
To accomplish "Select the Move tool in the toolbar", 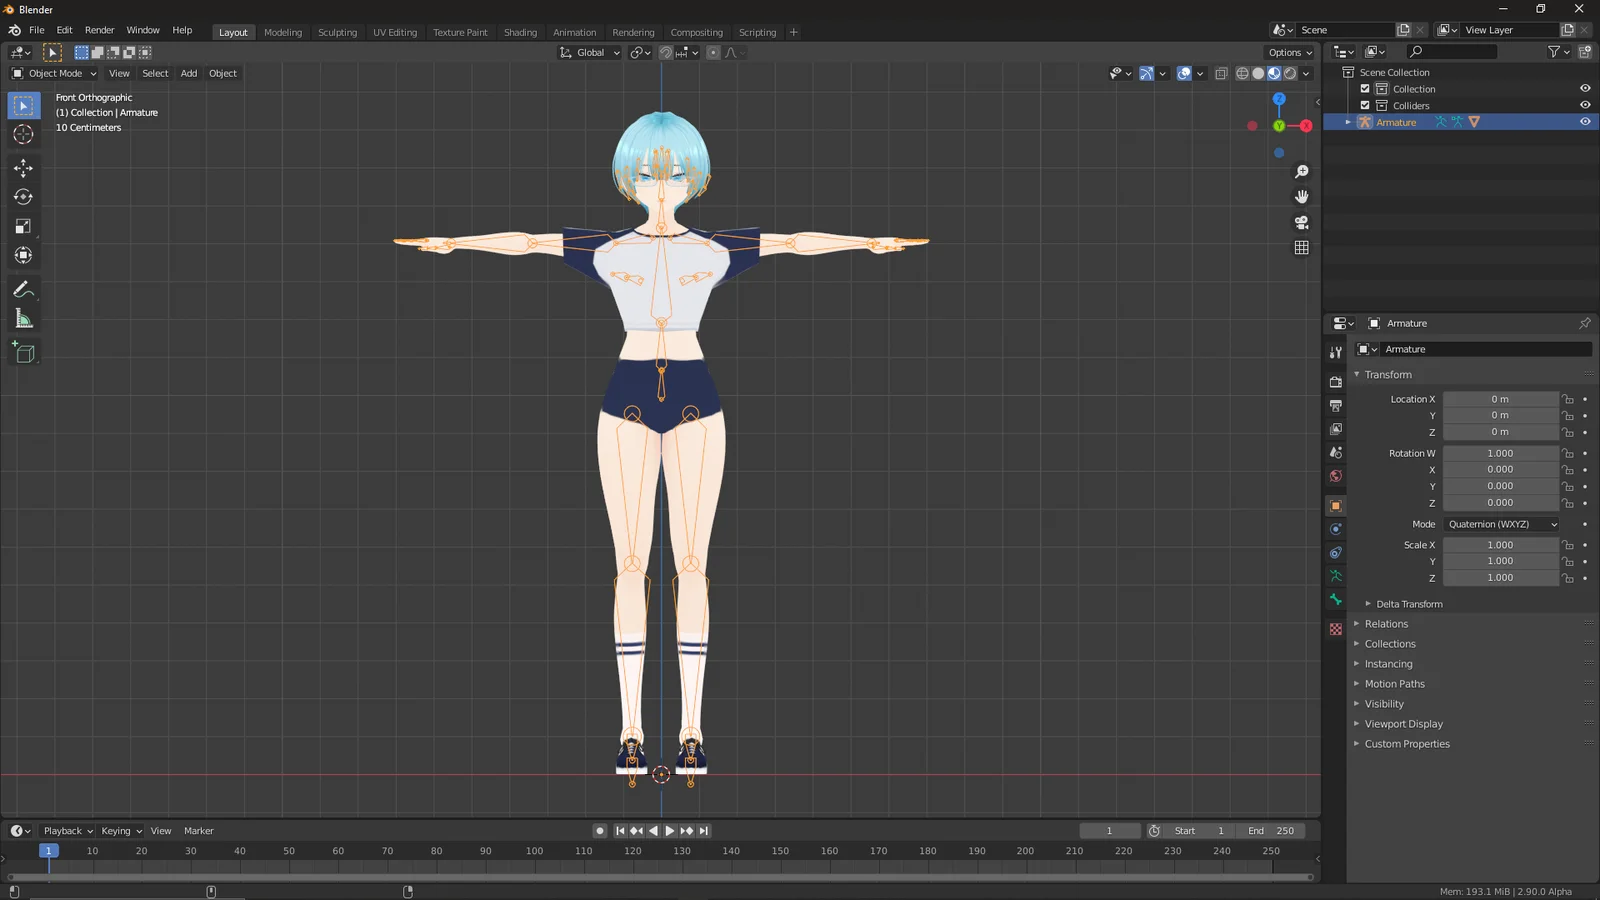I will coord(24,168).
